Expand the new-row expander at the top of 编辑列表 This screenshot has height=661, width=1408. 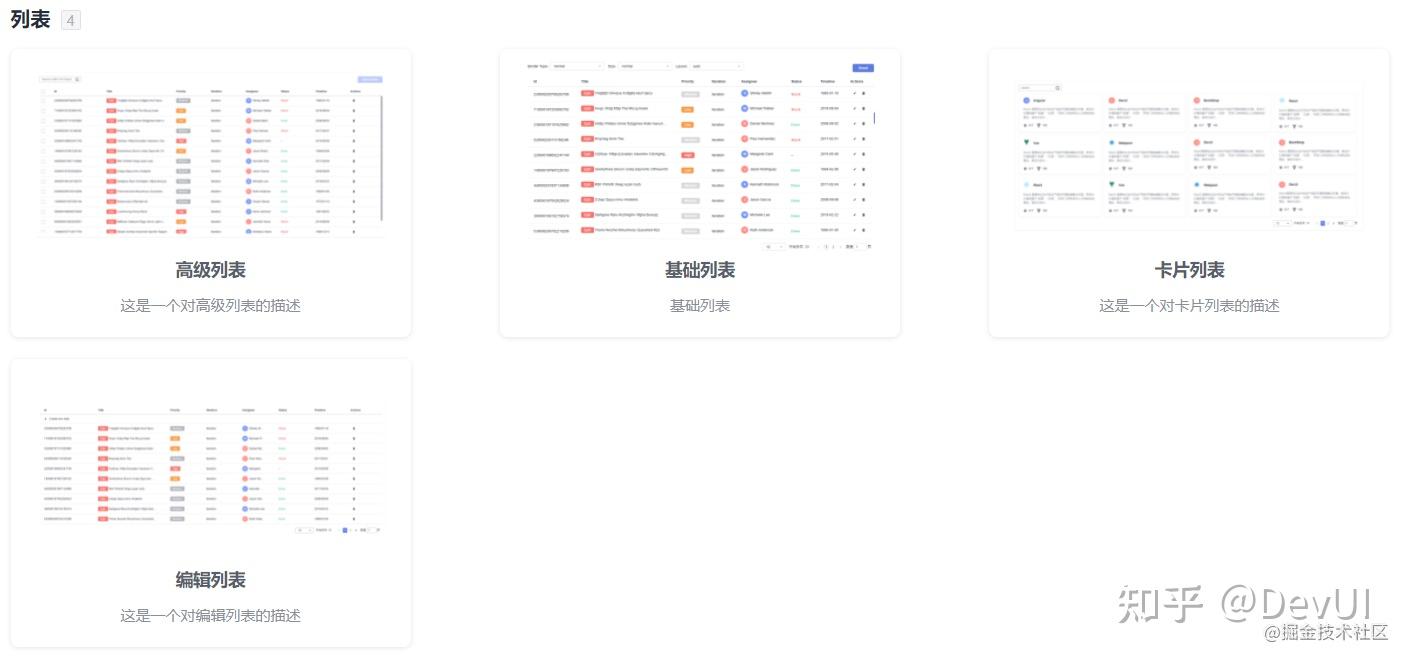44,419
